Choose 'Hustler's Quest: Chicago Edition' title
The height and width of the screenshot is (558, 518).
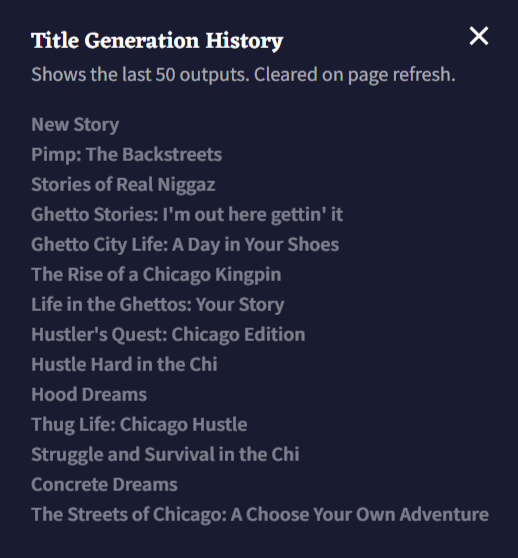(168, 335)
